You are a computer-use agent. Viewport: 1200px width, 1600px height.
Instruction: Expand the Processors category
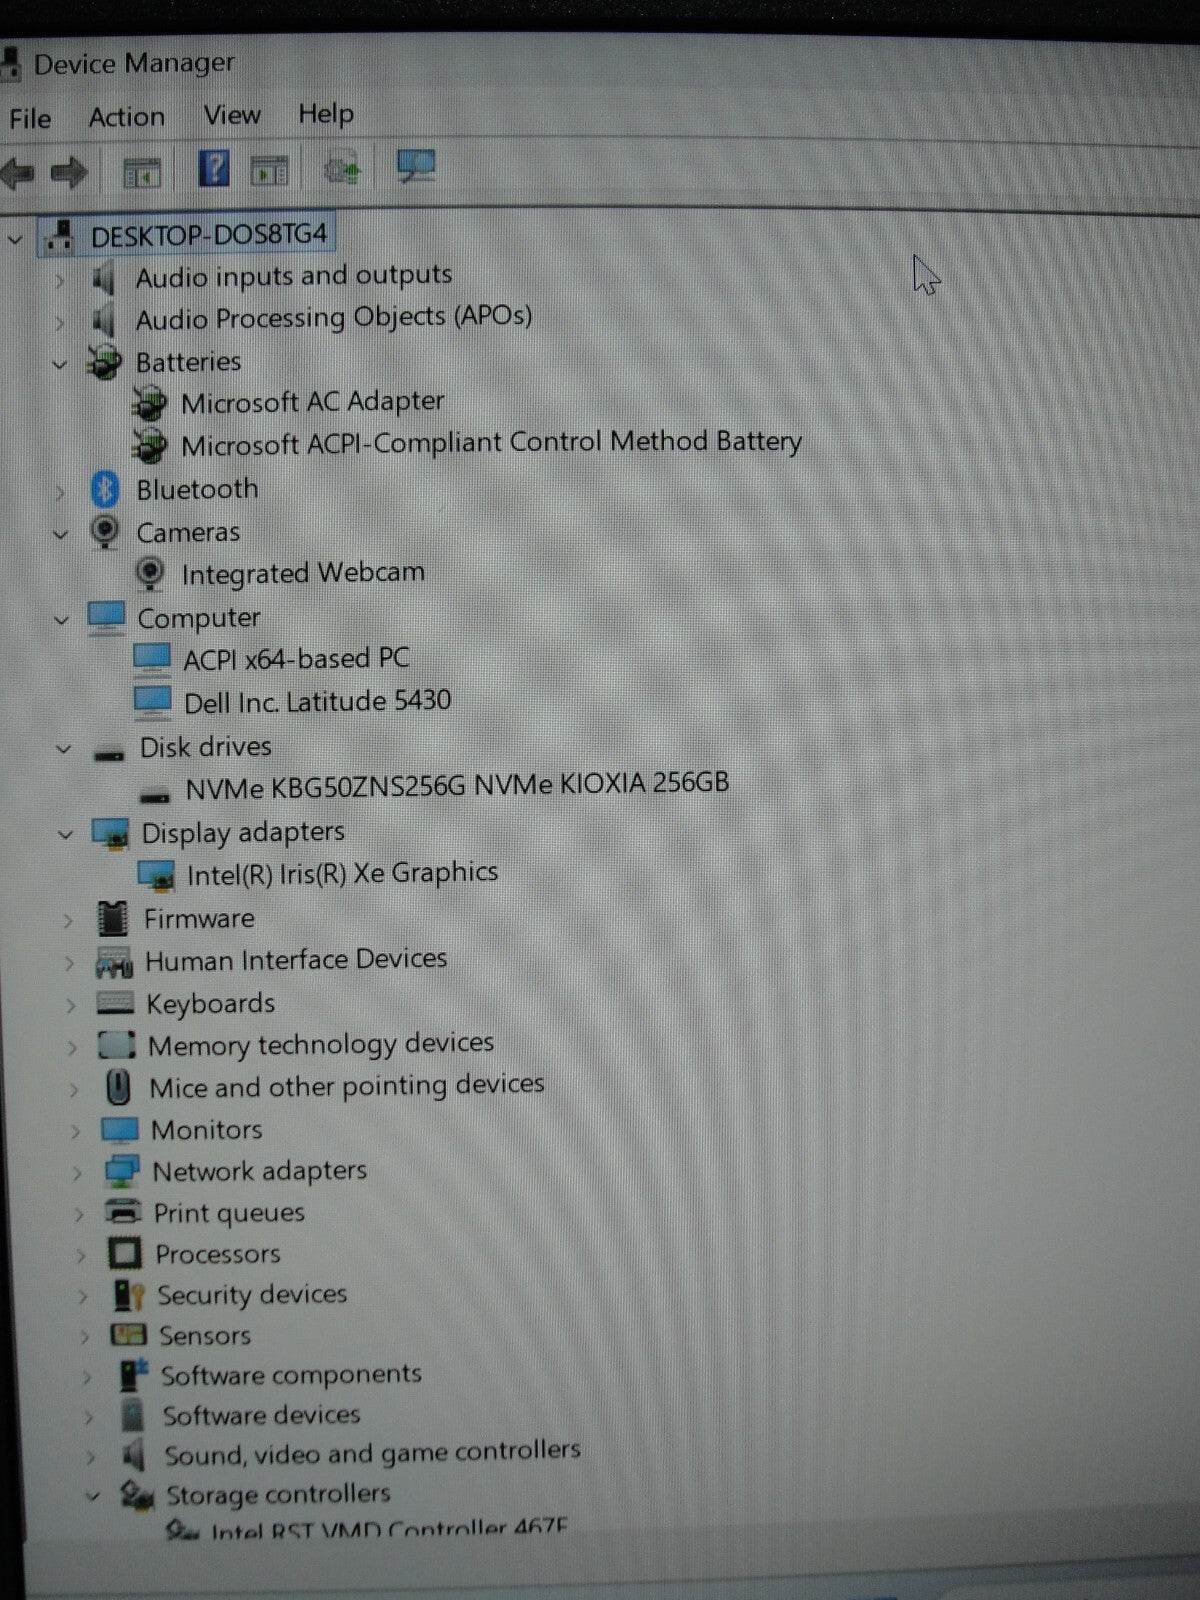coord(80,1256)
